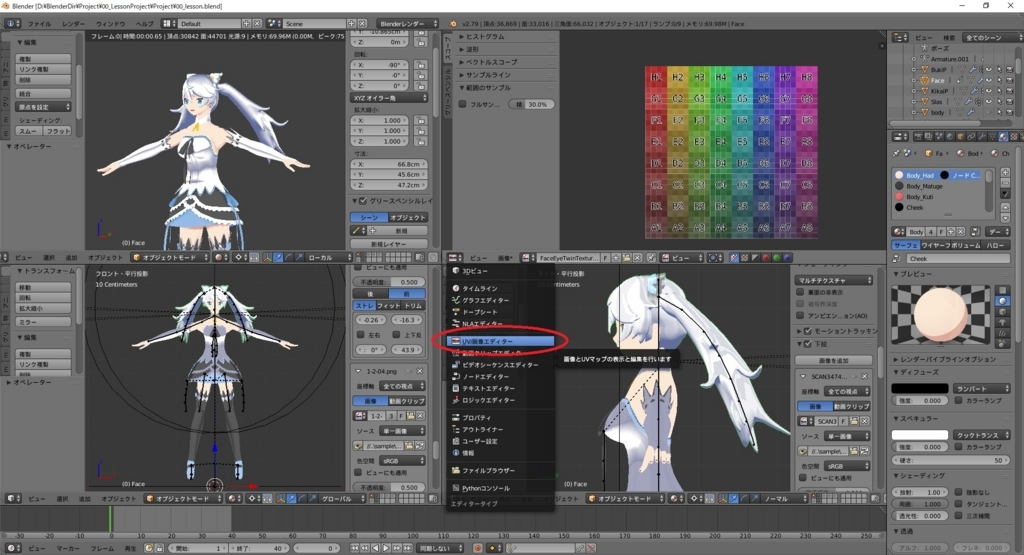This screenshot has width=1024, height=555.
Task: Click リンク複製 button in tool shelf
Action: click(x=43, y=69)
